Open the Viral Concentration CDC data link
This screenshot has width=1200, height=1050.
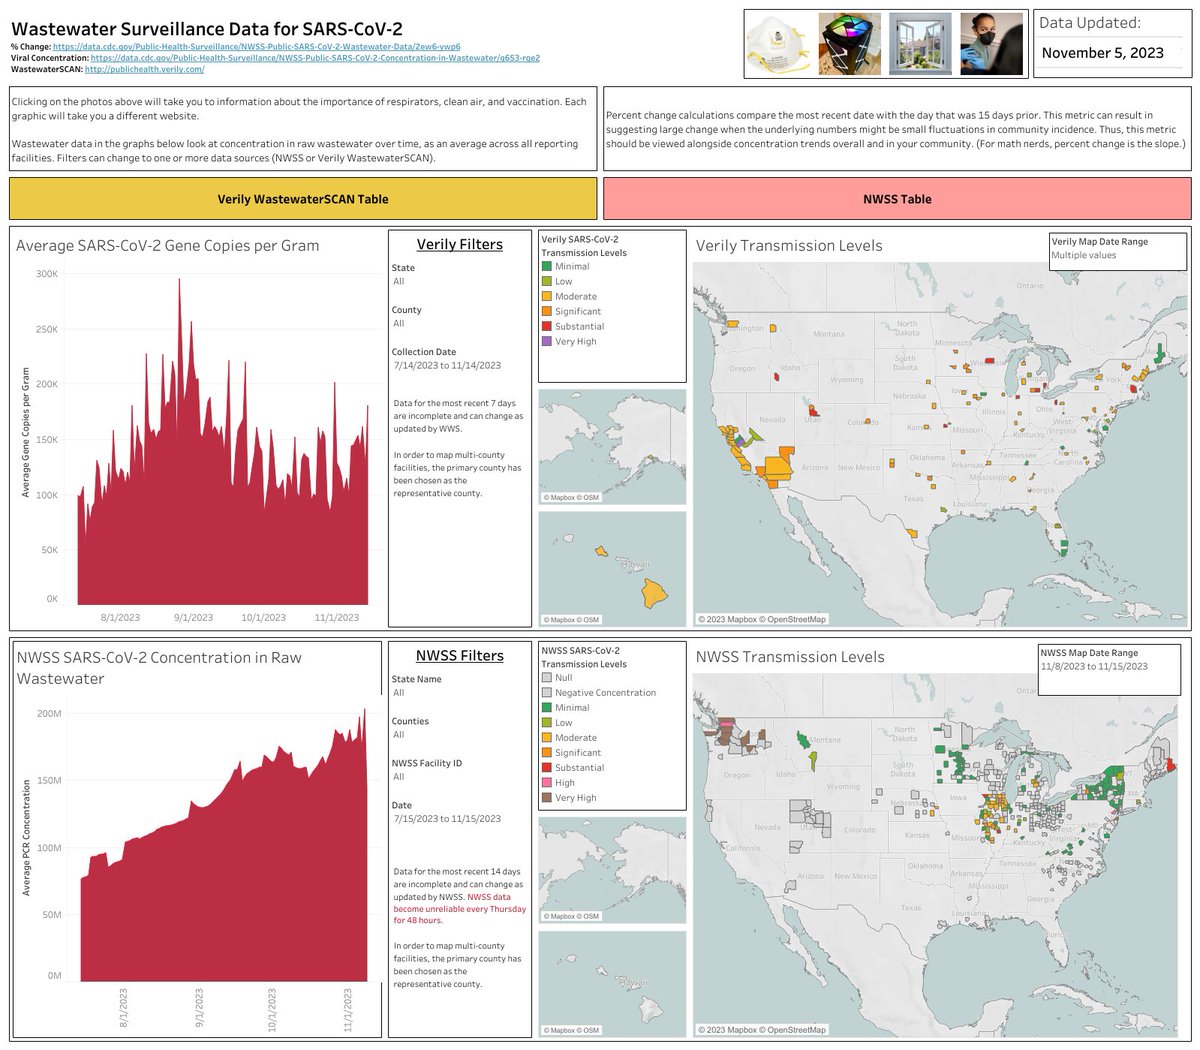pyautogui.click(x=315, y=58)
